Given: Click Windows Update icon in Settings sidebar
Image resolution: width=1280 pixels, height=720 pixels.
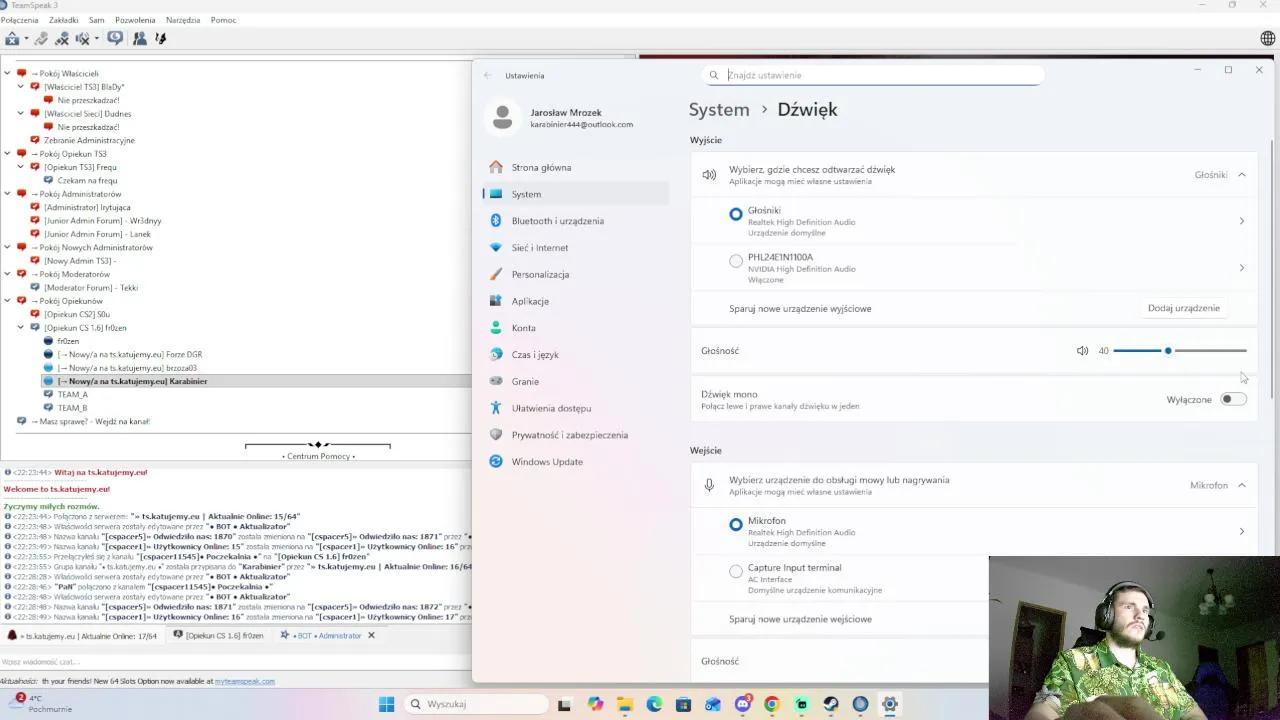Looking at the screenshot, I should pyautogui.click(x=496, y=462).
